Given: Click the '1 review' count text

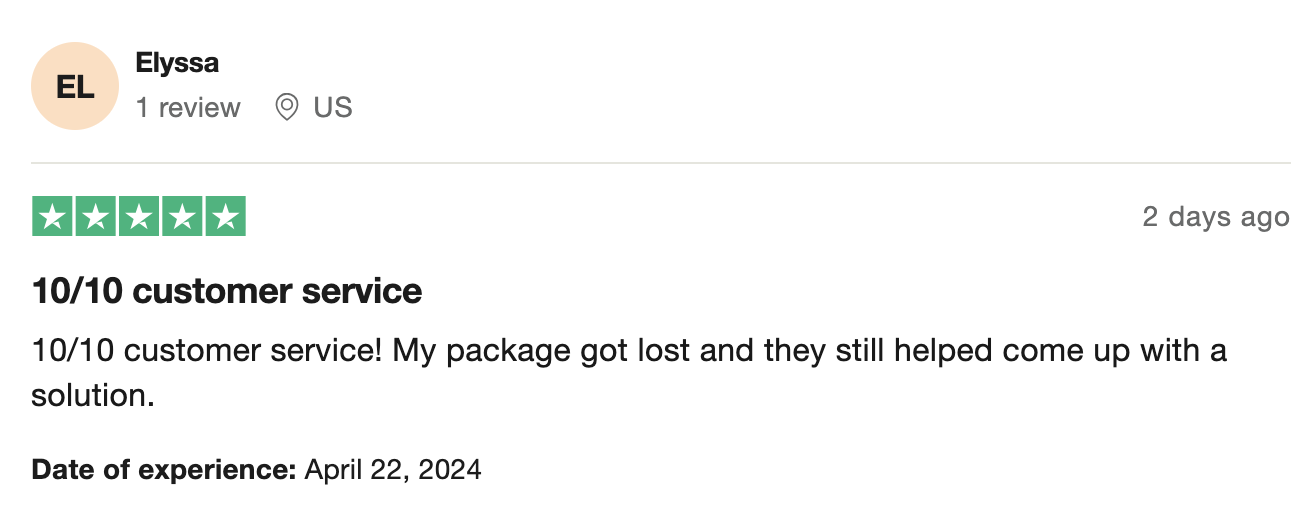Looking at the screenshot, I should [x=188, y=107].
